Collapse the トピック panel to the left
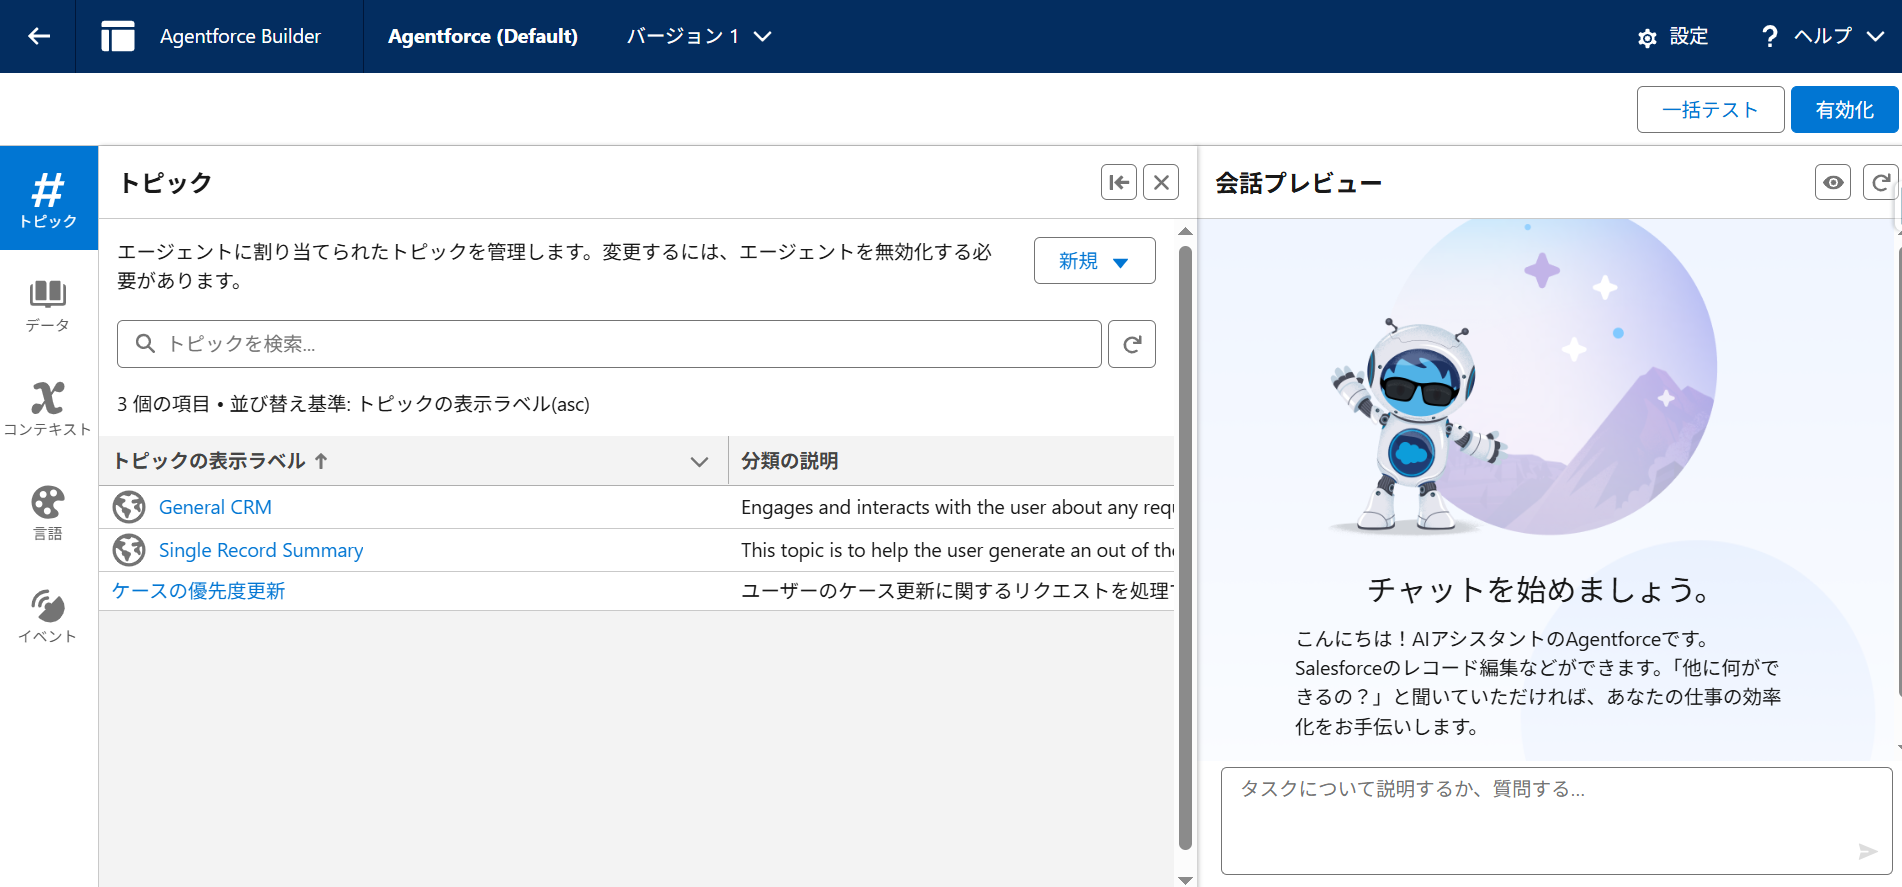1902x887 pixels. click(x=1119, y=182)
